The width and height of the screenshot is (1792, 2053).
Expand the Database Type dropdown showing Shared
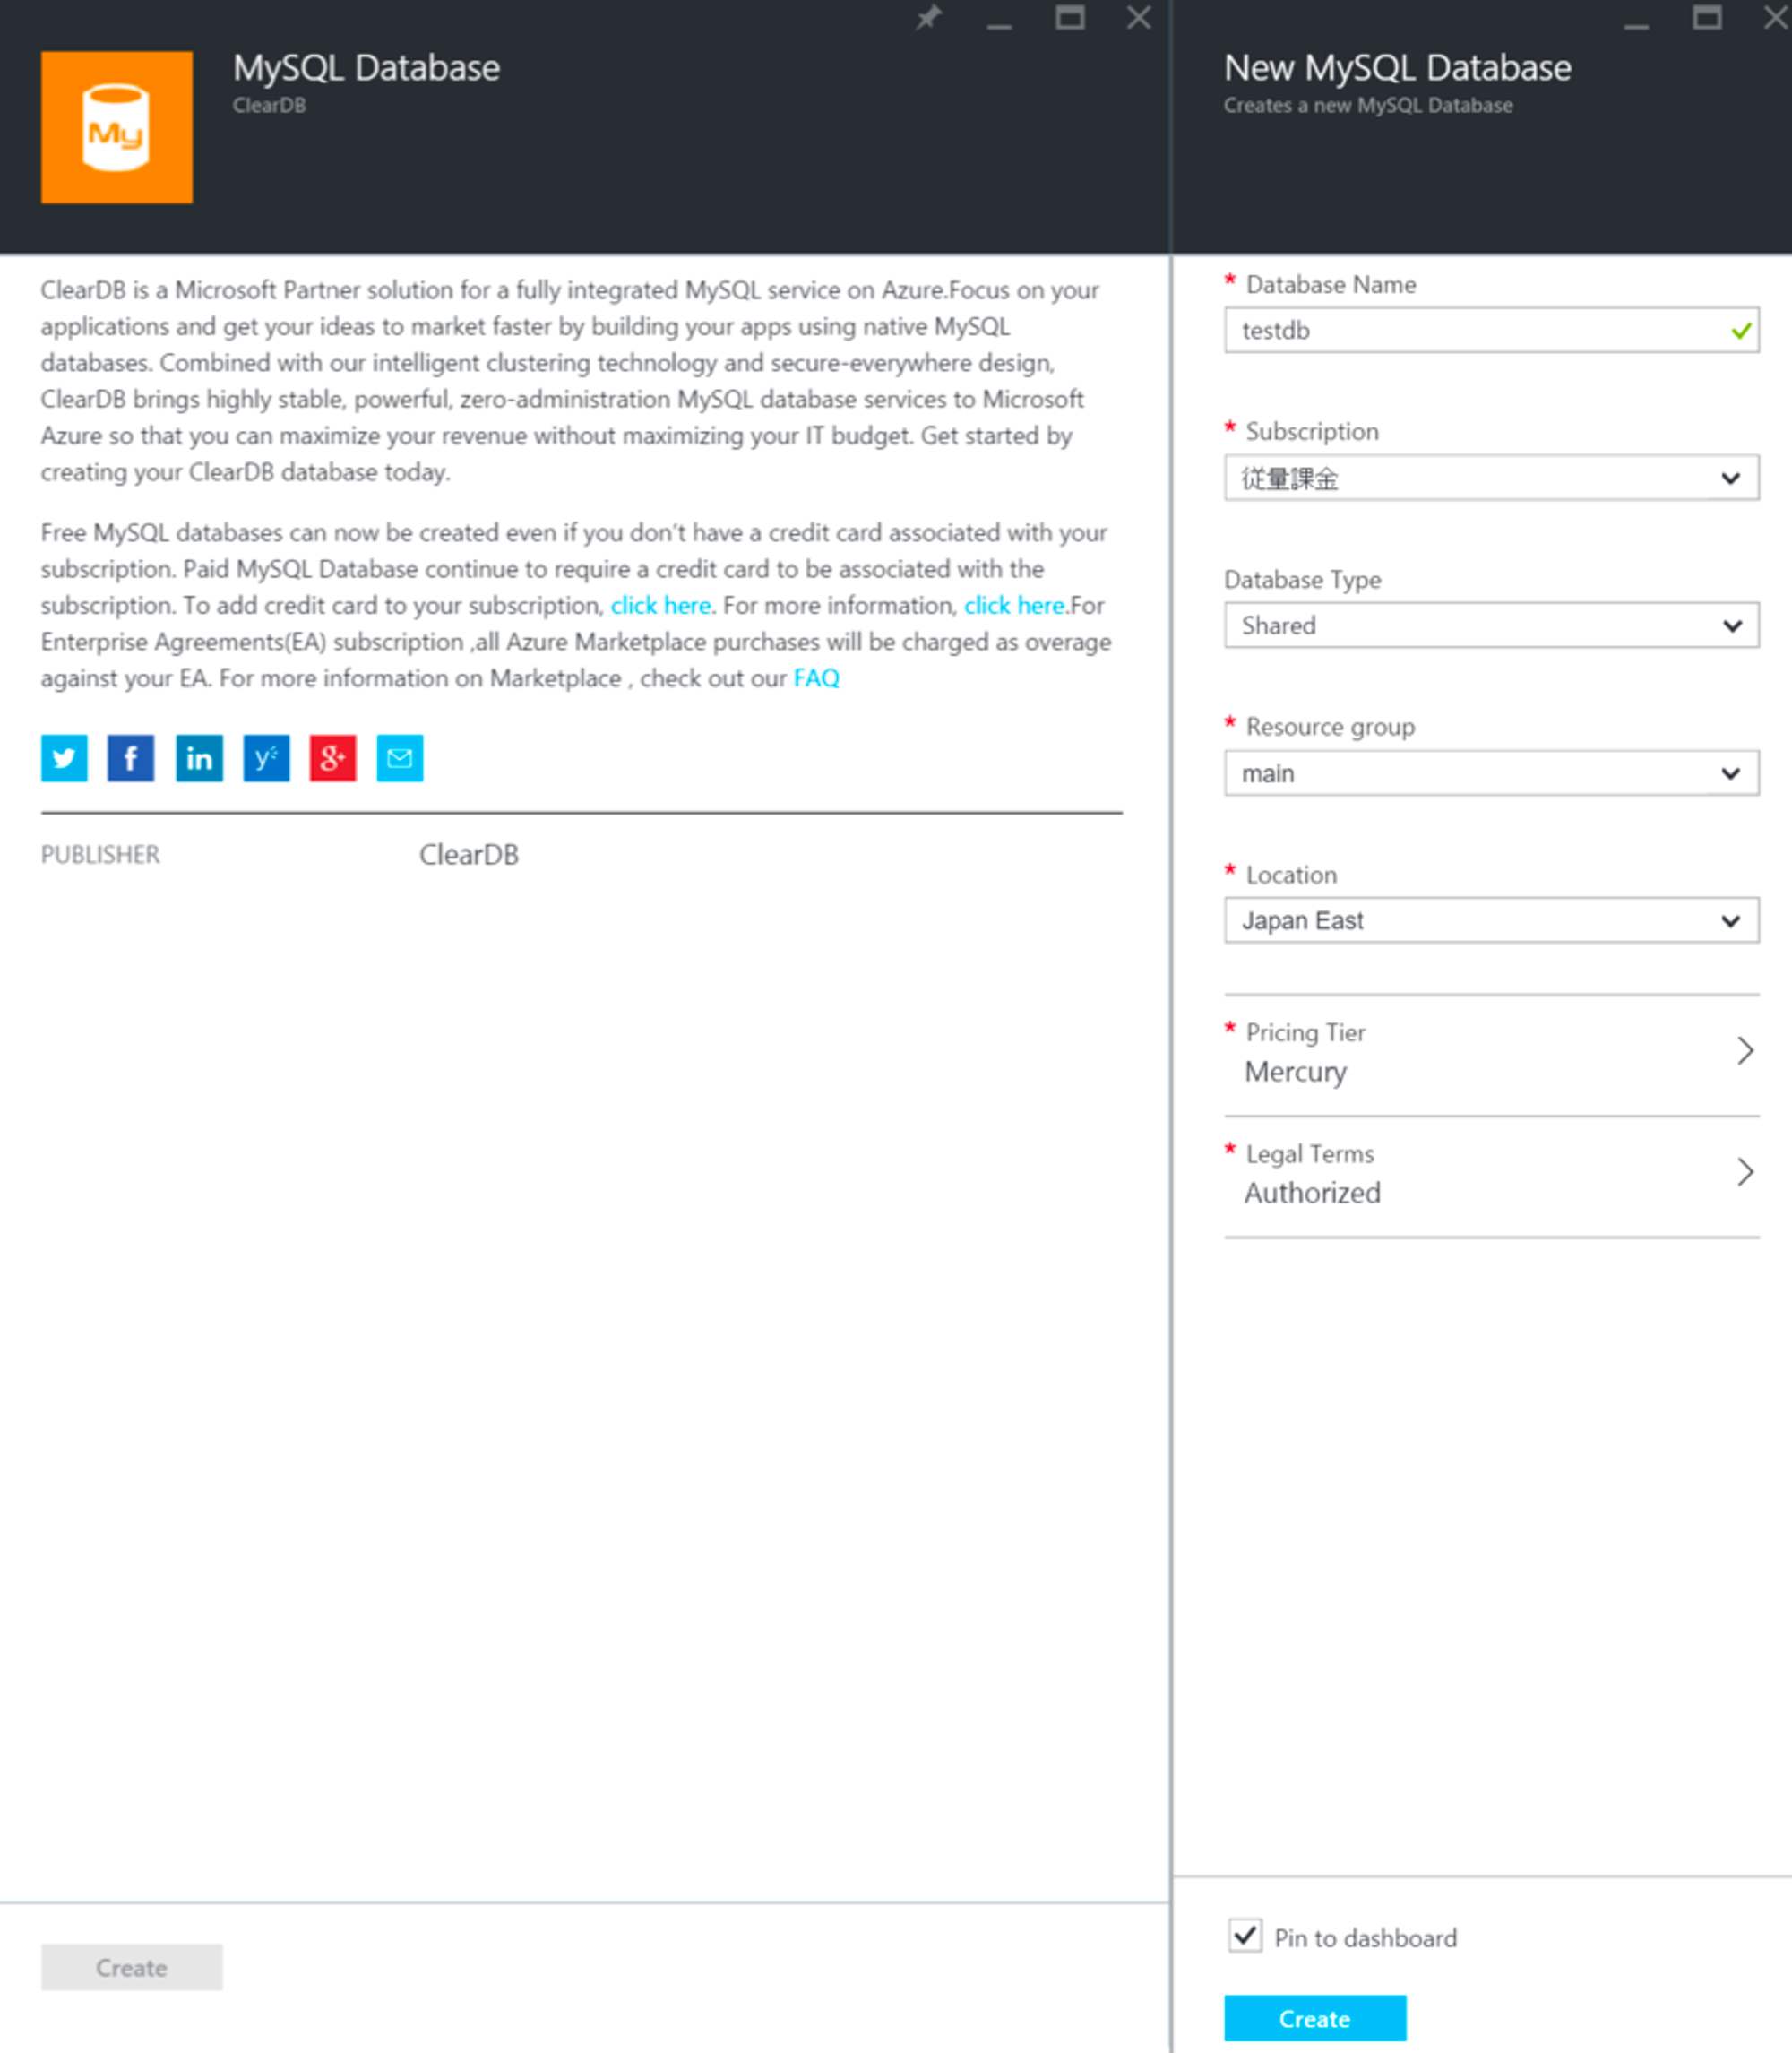(1490, 625)
